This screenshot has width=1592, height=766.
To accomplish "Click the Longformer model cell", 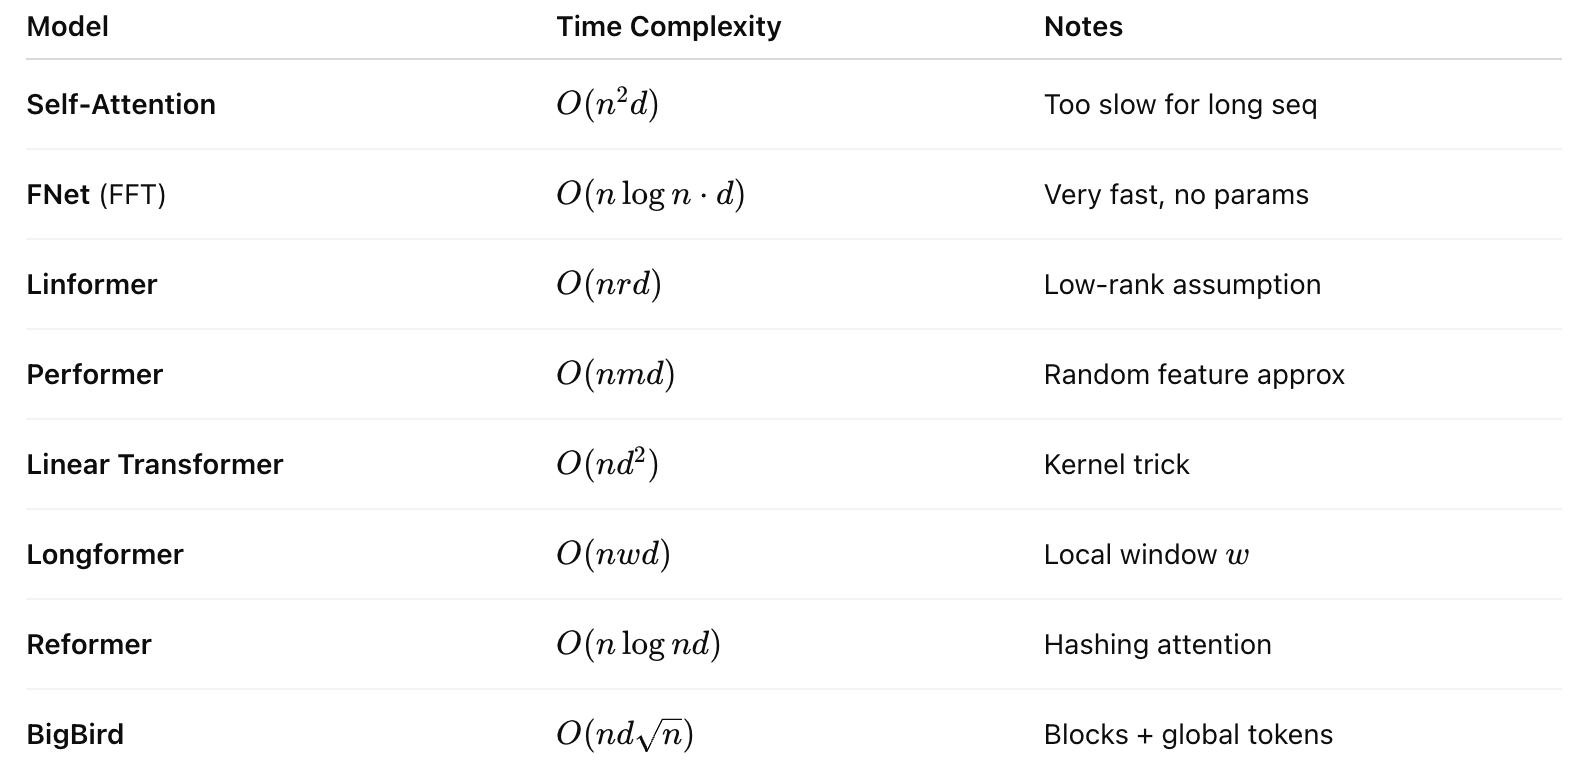I will [x=105, y=555].
